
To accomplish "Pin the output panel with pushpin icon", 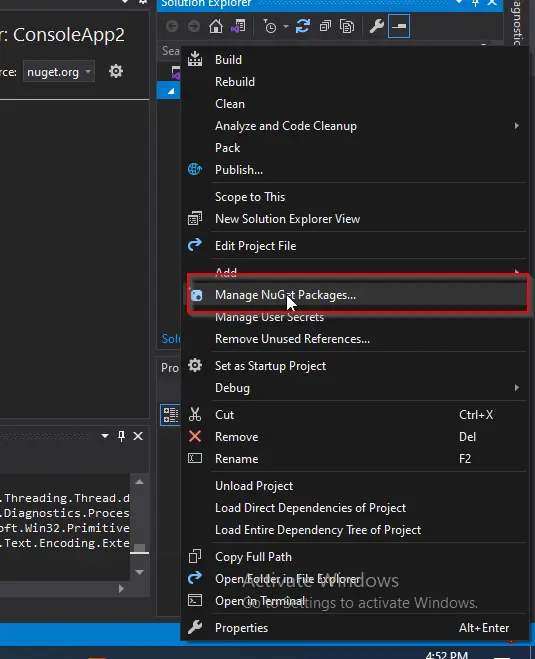I will [121, 436].
